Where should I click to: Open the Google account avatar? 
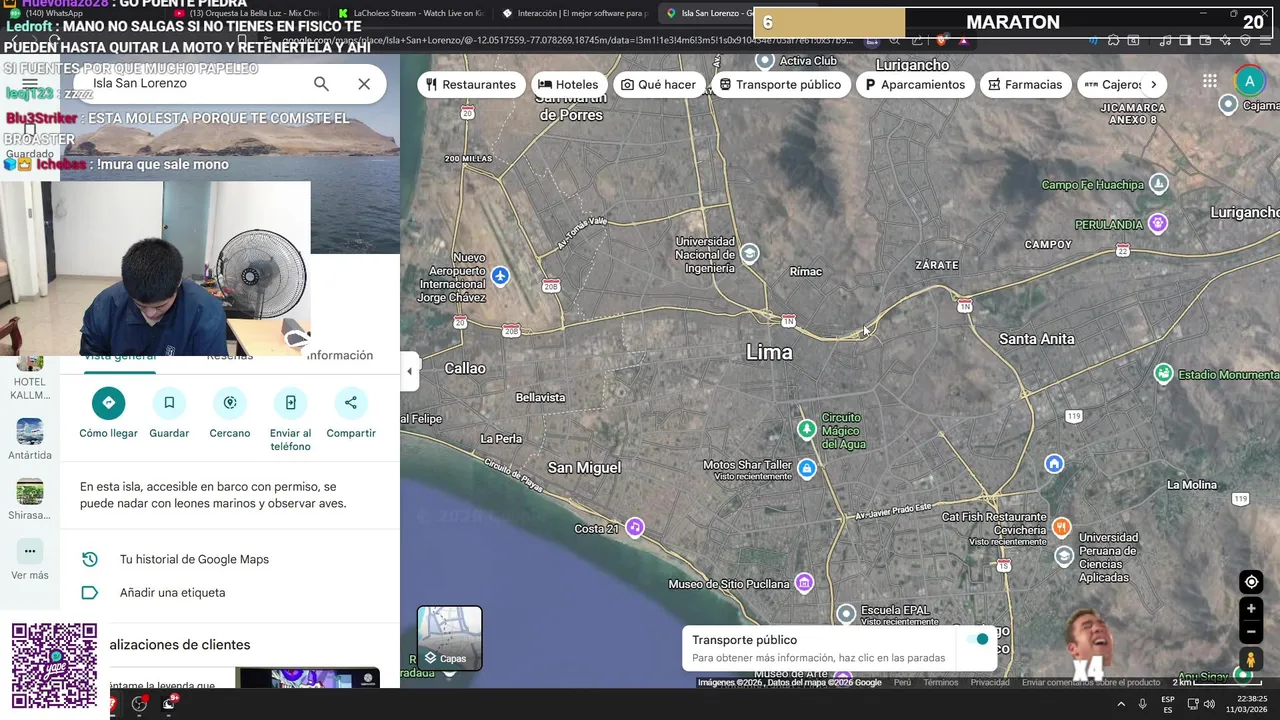click(1249, 82)
